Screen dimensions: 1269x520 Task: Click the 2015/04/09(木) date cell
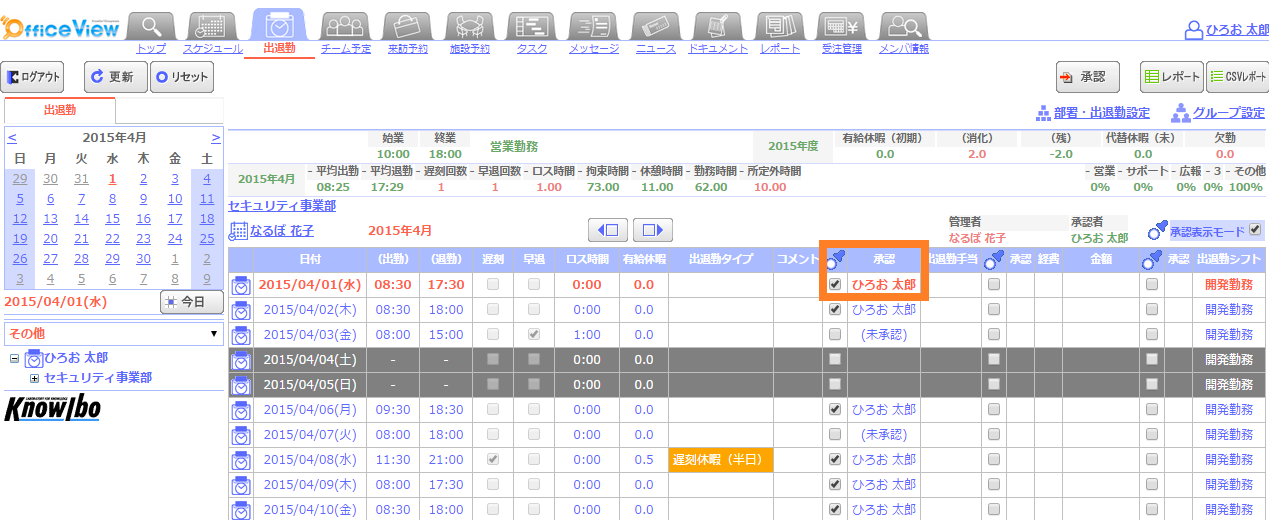point(310,484)
